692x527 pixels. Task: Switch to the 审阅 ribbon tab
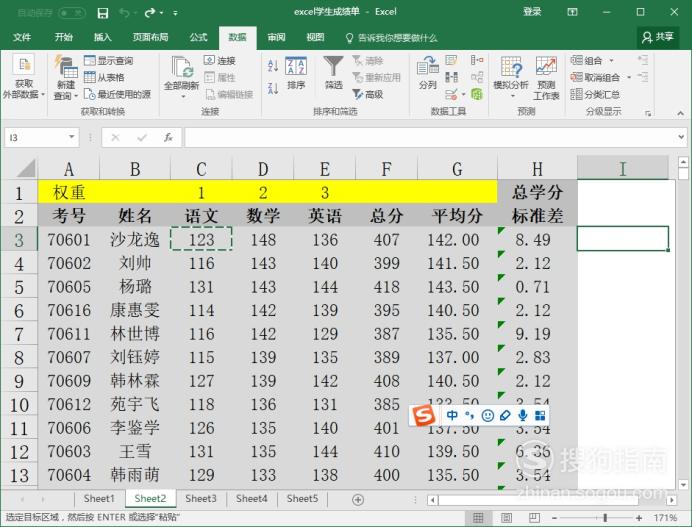click(x=276, y=37)
